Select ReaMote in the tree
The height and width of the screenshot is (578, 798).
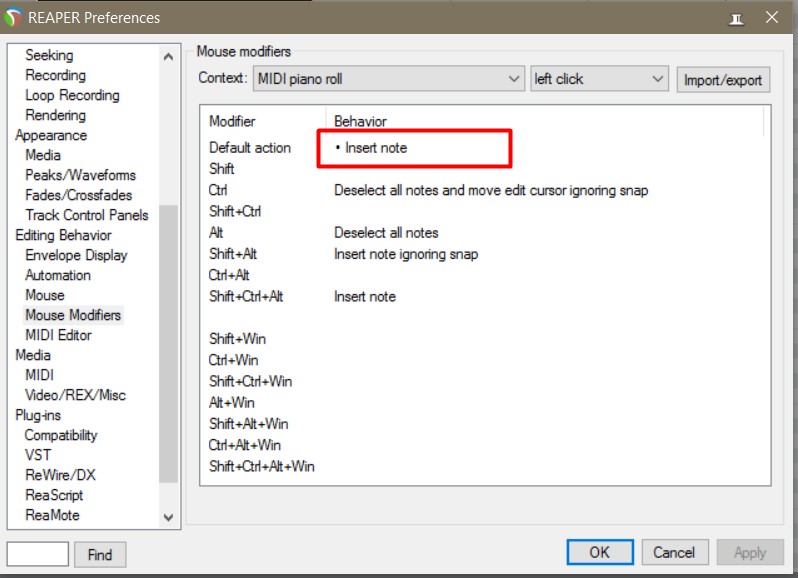(52, 515)
